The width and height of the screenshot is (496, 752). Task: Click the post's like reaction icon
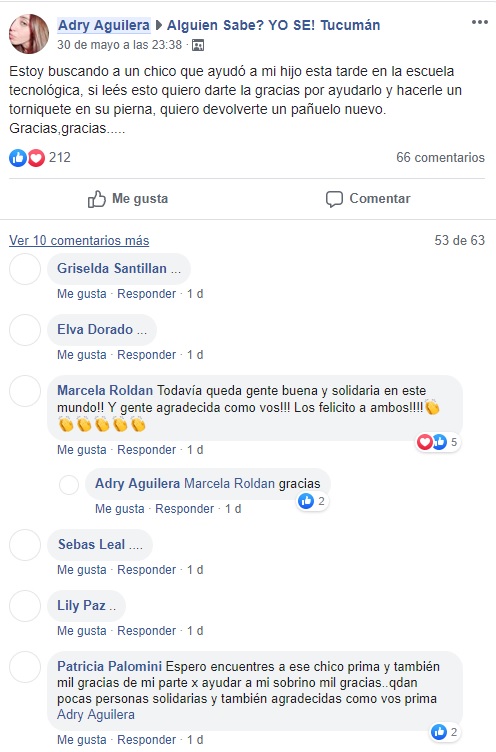(x=18, y=158)
